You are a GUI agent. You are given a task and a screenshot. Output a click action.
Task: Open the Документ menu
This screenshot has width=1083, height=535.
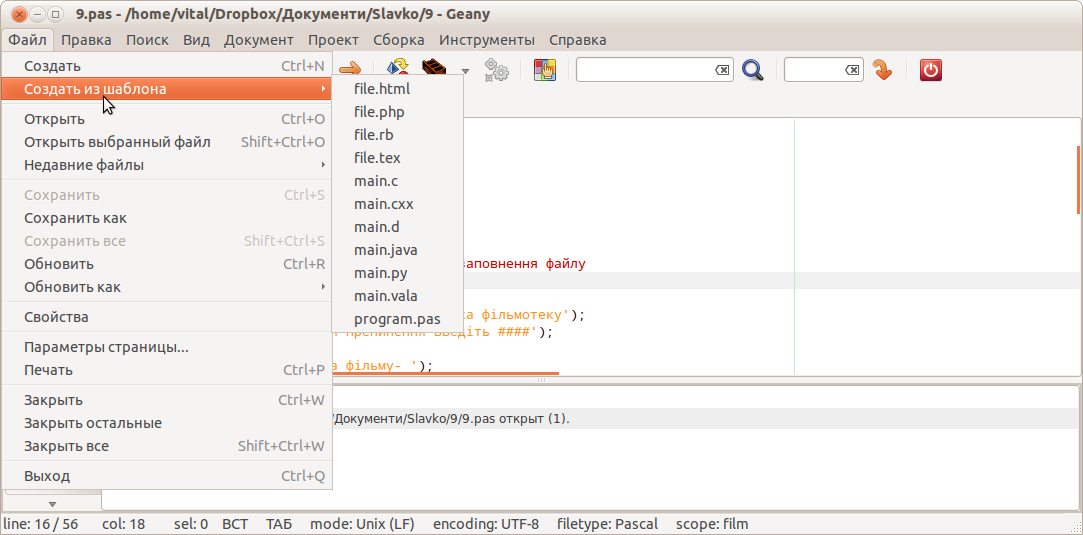pyautogui.click(x=259, y=40)
